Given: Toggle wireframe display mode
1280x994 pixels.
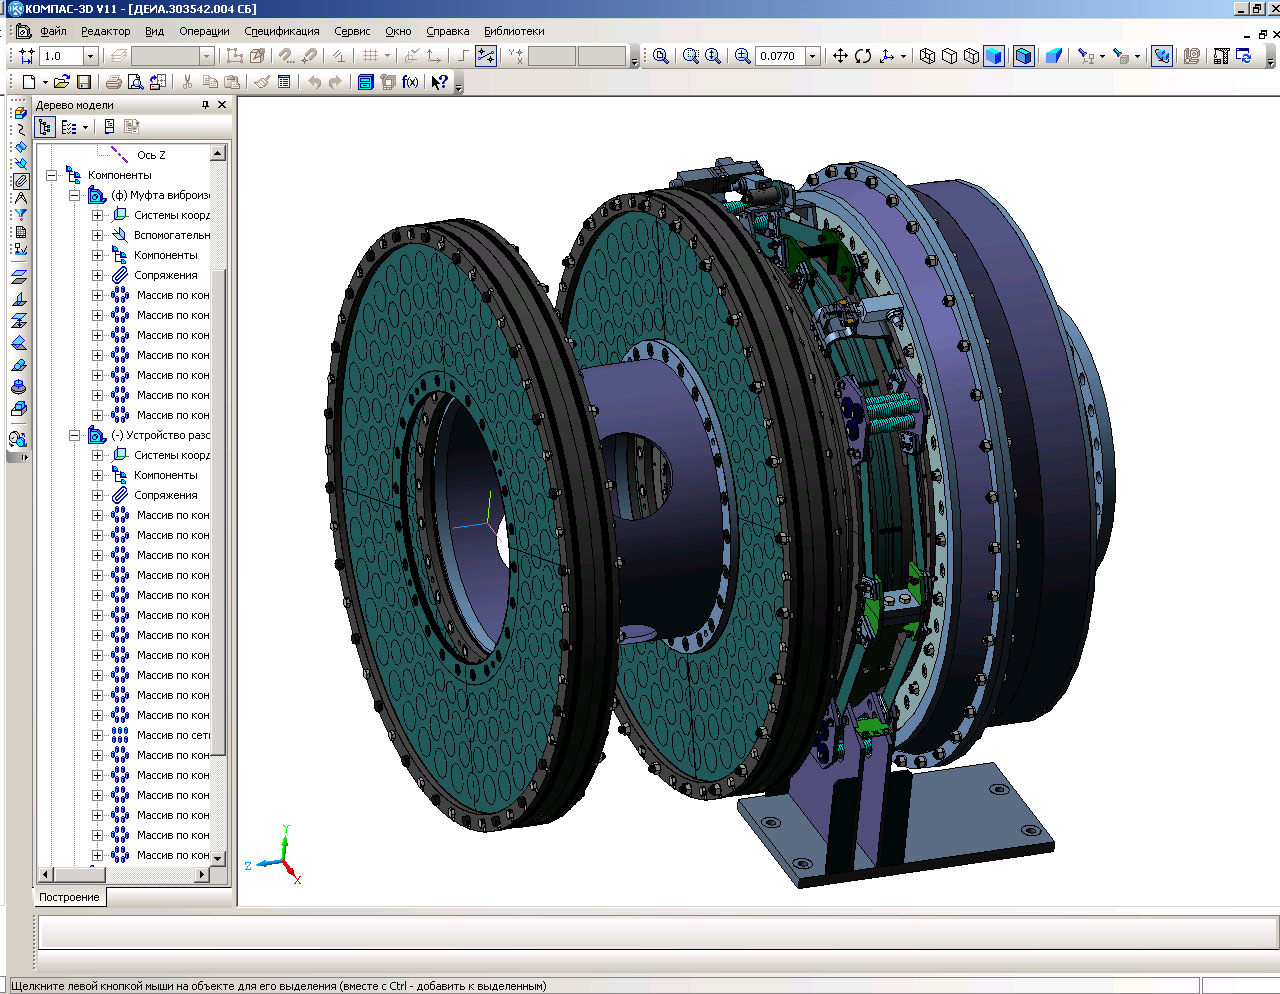Looking at the screenshot, I should coord(927,56).
